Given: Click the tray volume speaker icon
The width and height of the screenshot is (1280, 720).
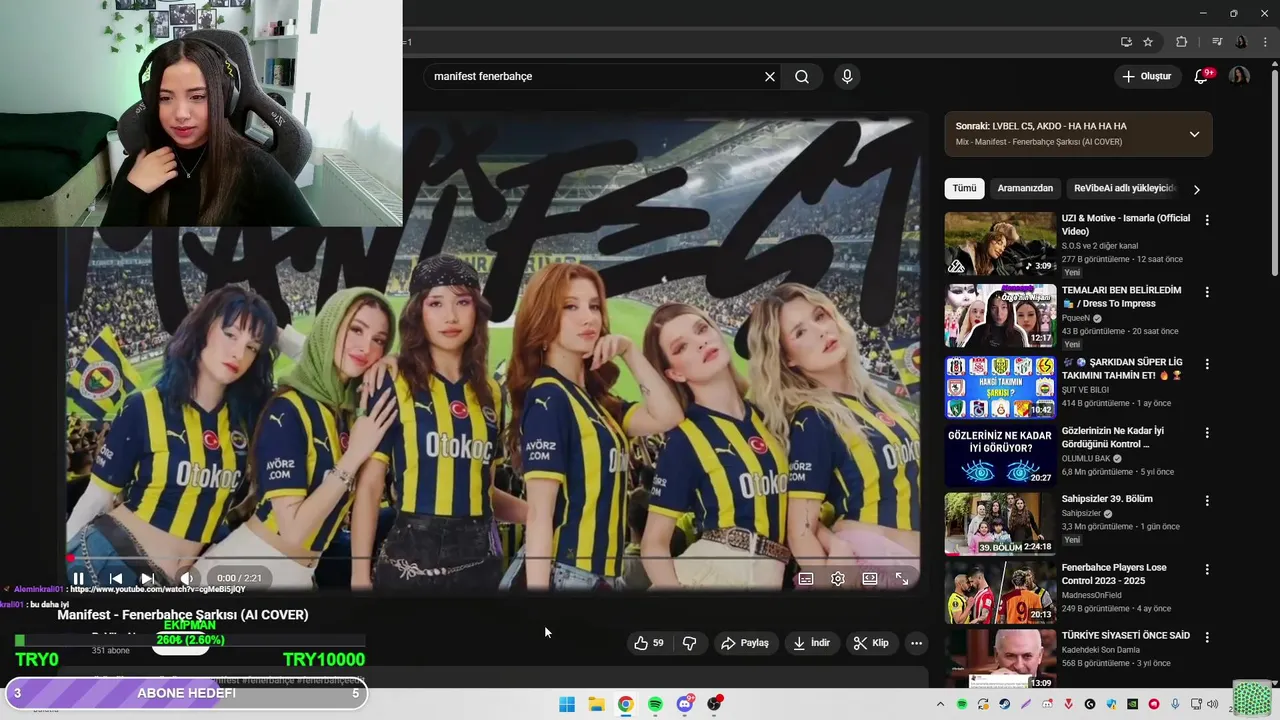Looking at the screenshot, I should pos(1213,704).
